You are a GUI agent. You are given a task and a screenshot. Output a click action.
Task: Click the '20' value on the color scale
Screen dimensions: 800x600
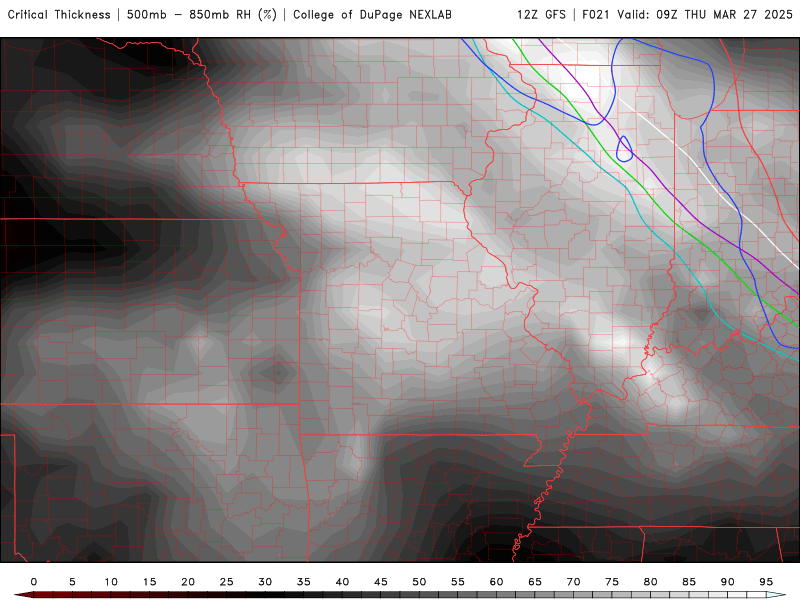click(x=188, y=582)
